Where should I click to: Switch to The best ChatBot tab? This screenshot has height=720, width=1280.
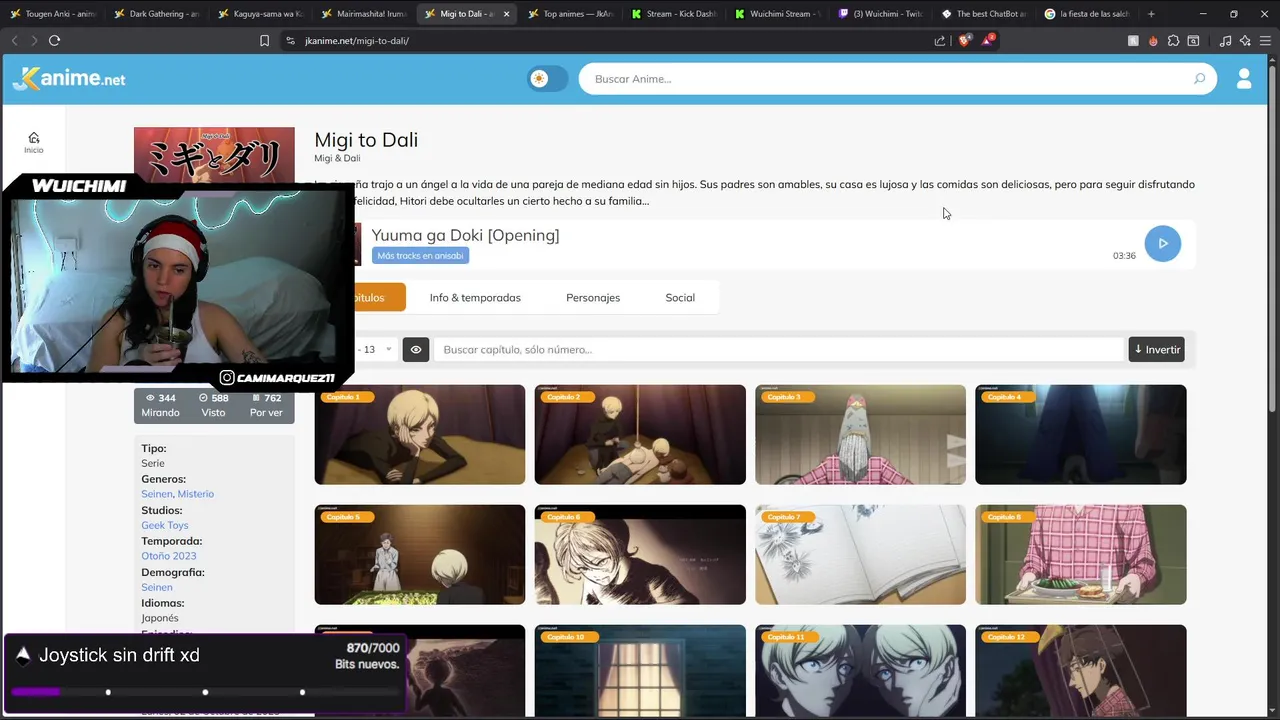coord(985,14)
